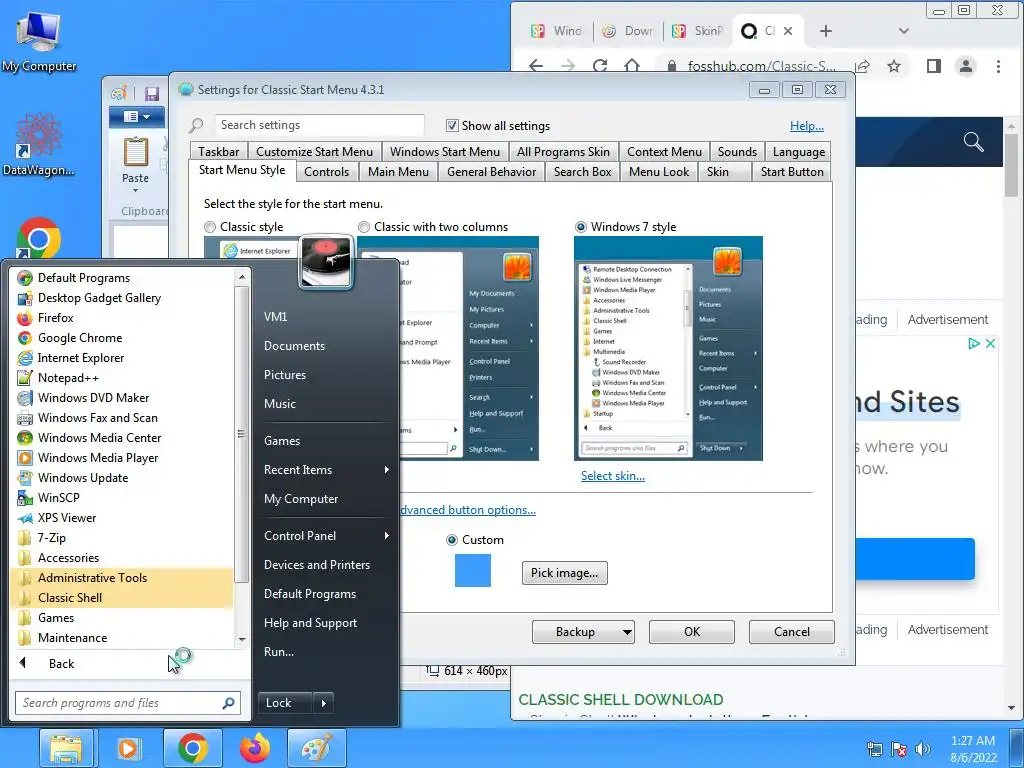1024x768 pixels.
Task: Open Chrome tab search chevron
Action: coord(904,31)
